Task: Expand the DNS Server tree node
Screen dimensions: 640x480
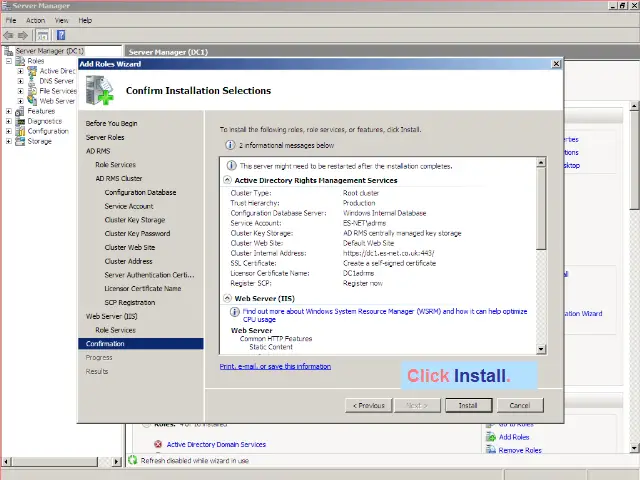Action: point(20,81)
